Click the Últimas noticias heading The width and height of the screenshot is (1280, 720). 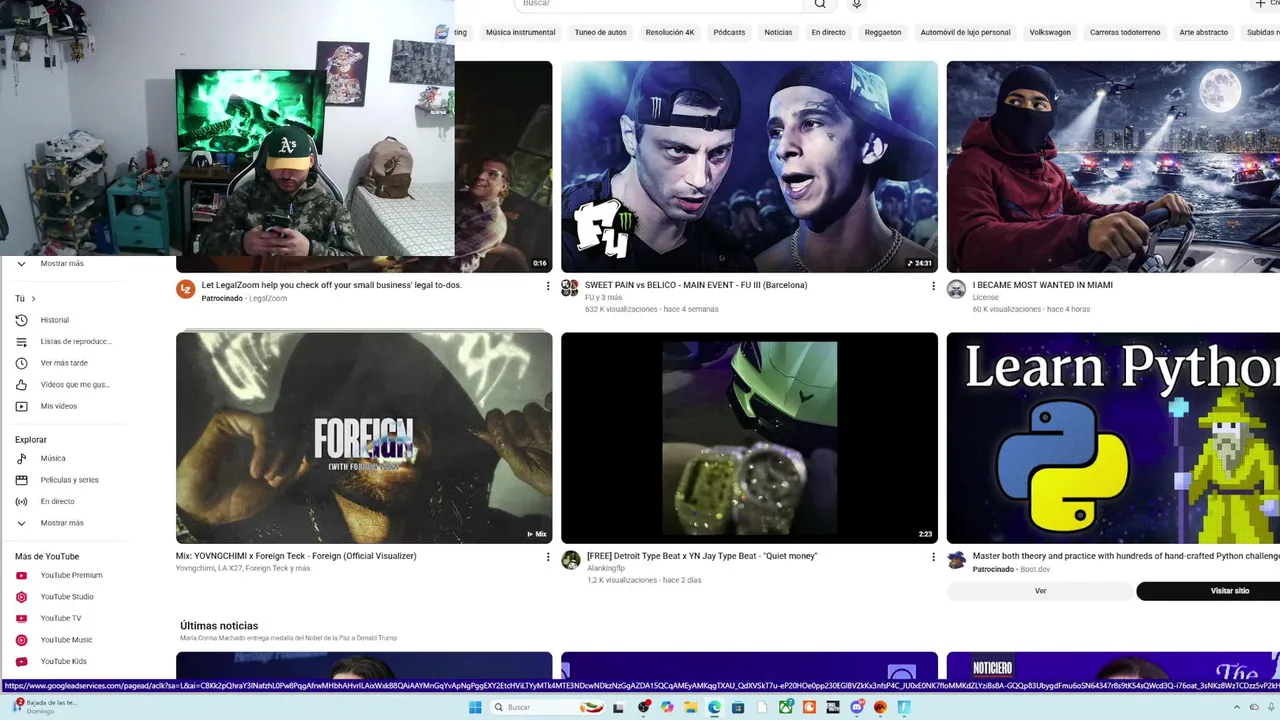point(219,626)
